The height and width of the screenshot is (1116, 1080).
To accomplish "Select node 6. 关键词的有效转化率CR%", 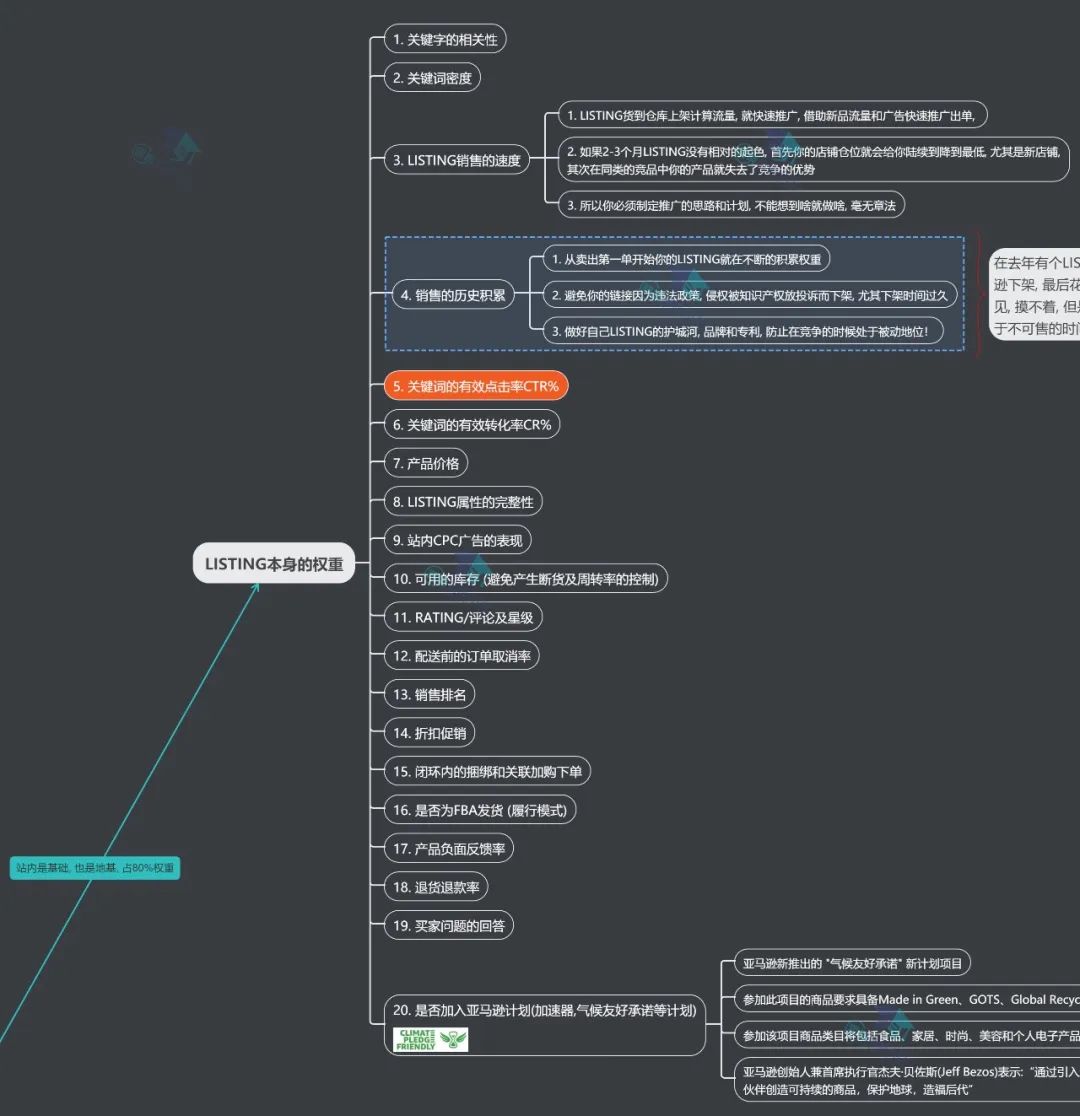I will click(x=472, y=424).
